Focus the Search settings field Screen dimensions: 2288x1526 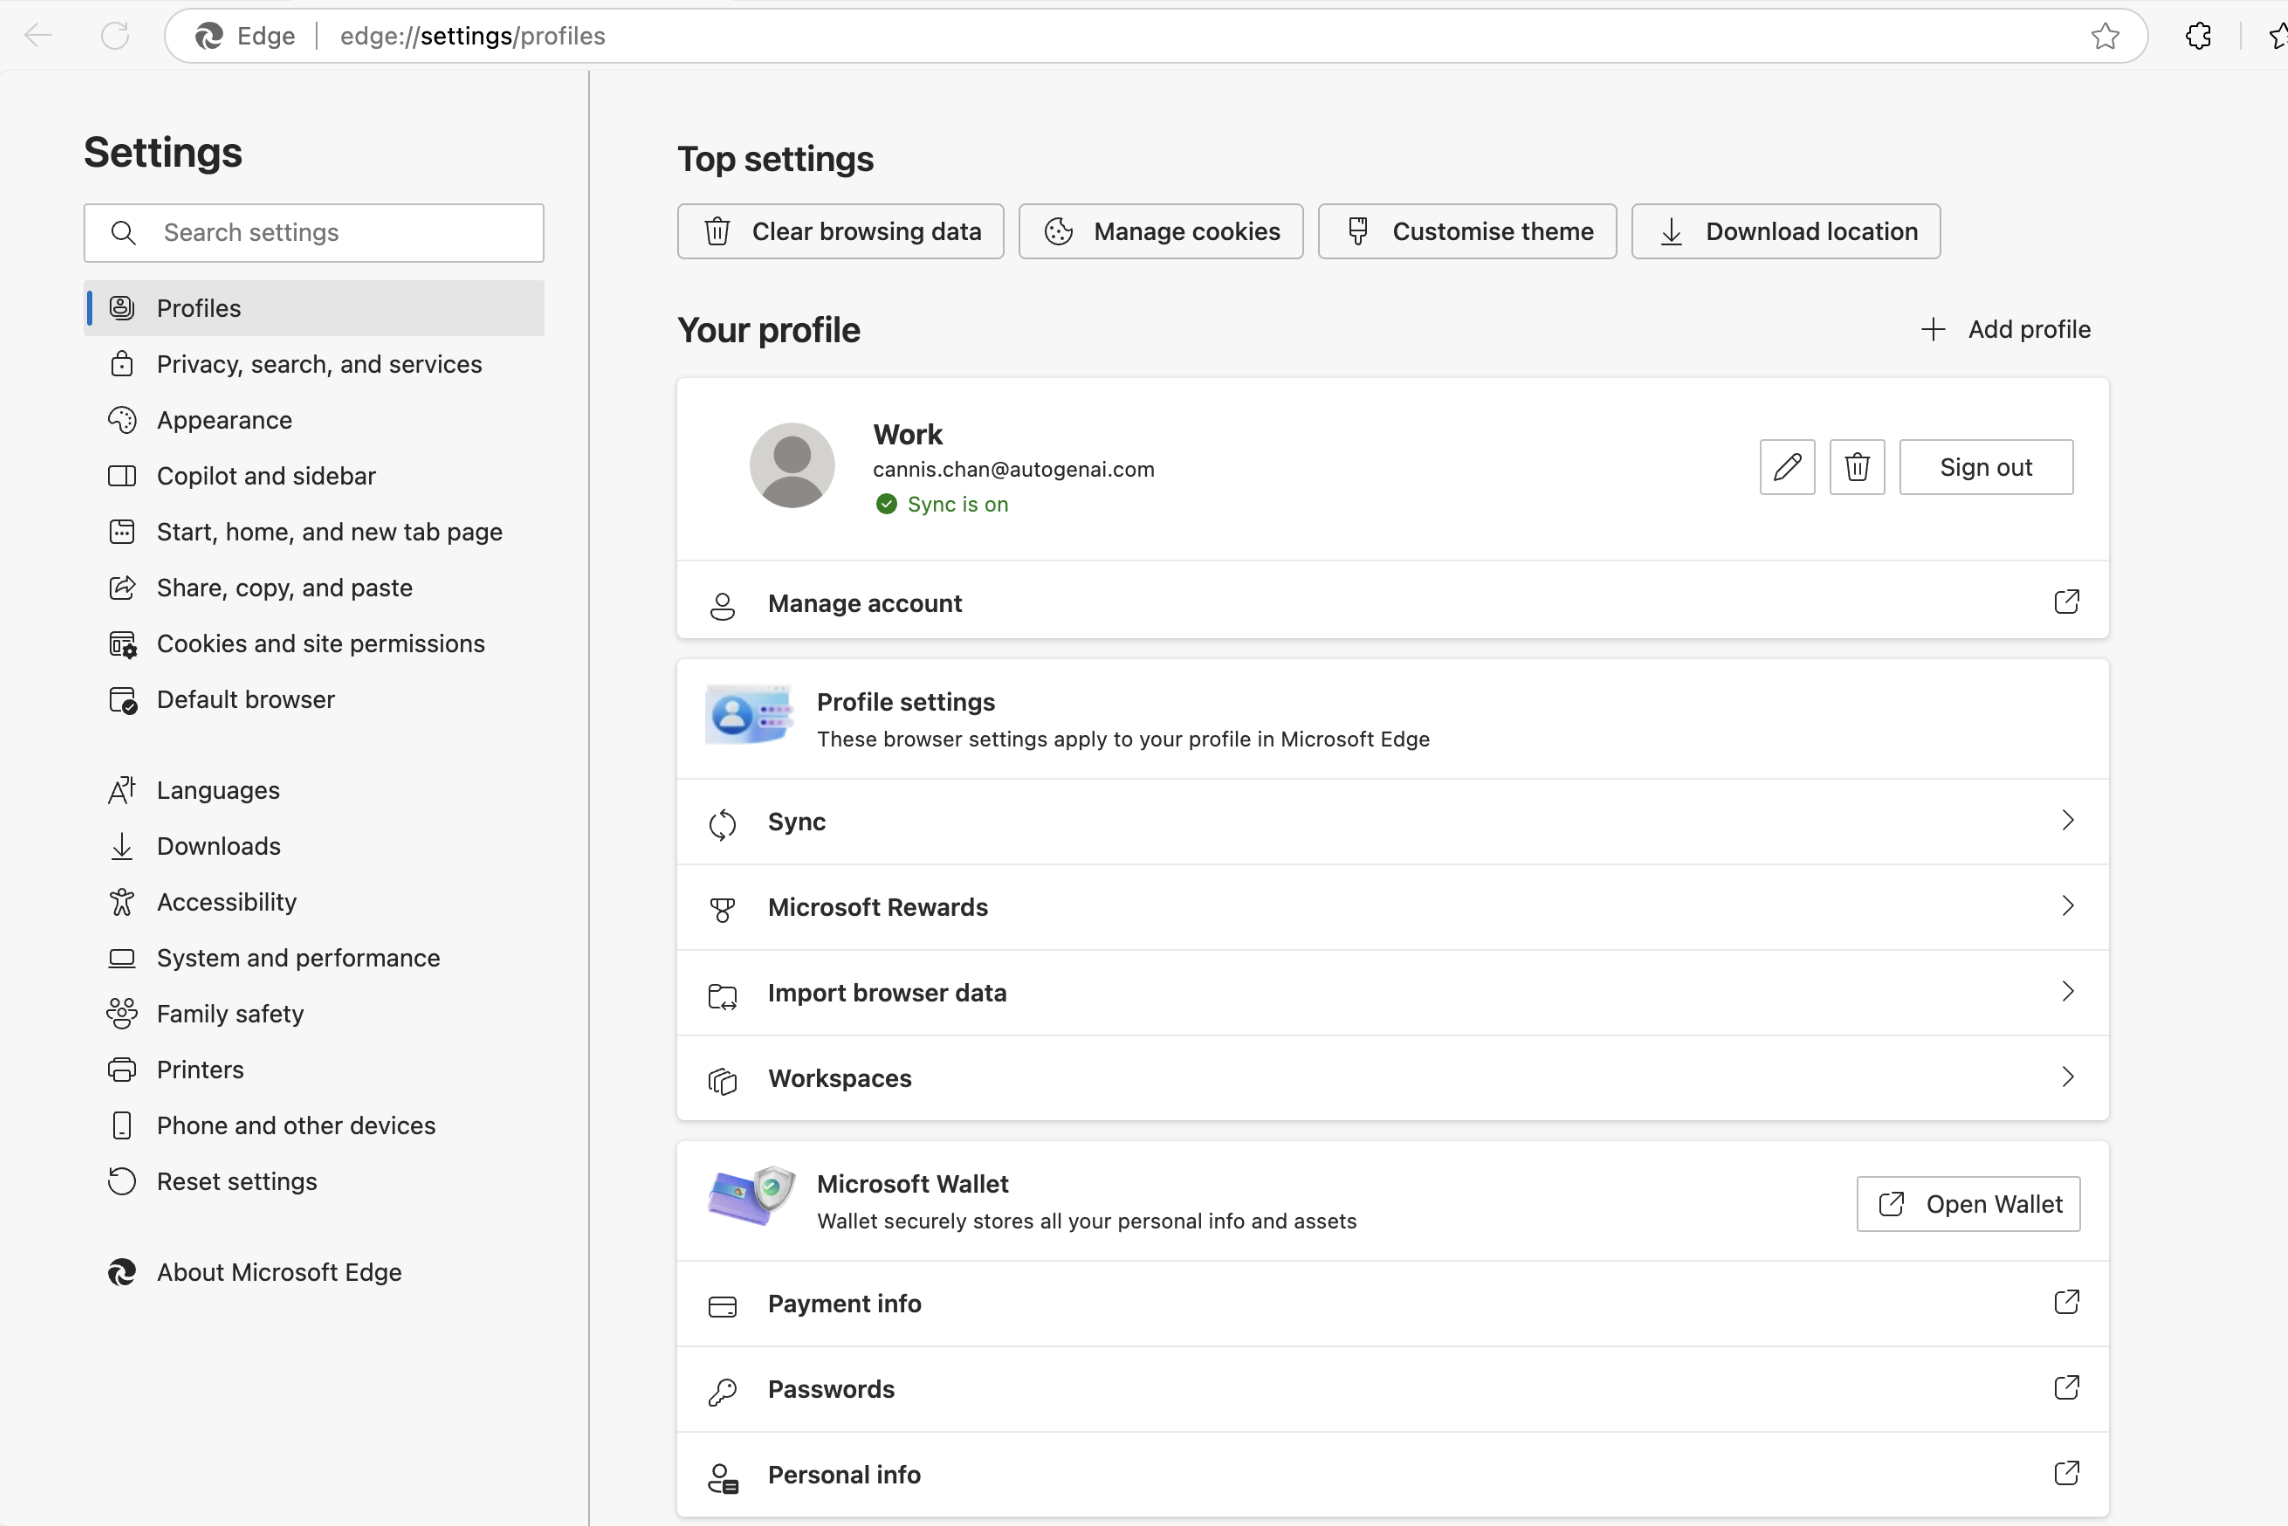314,233
